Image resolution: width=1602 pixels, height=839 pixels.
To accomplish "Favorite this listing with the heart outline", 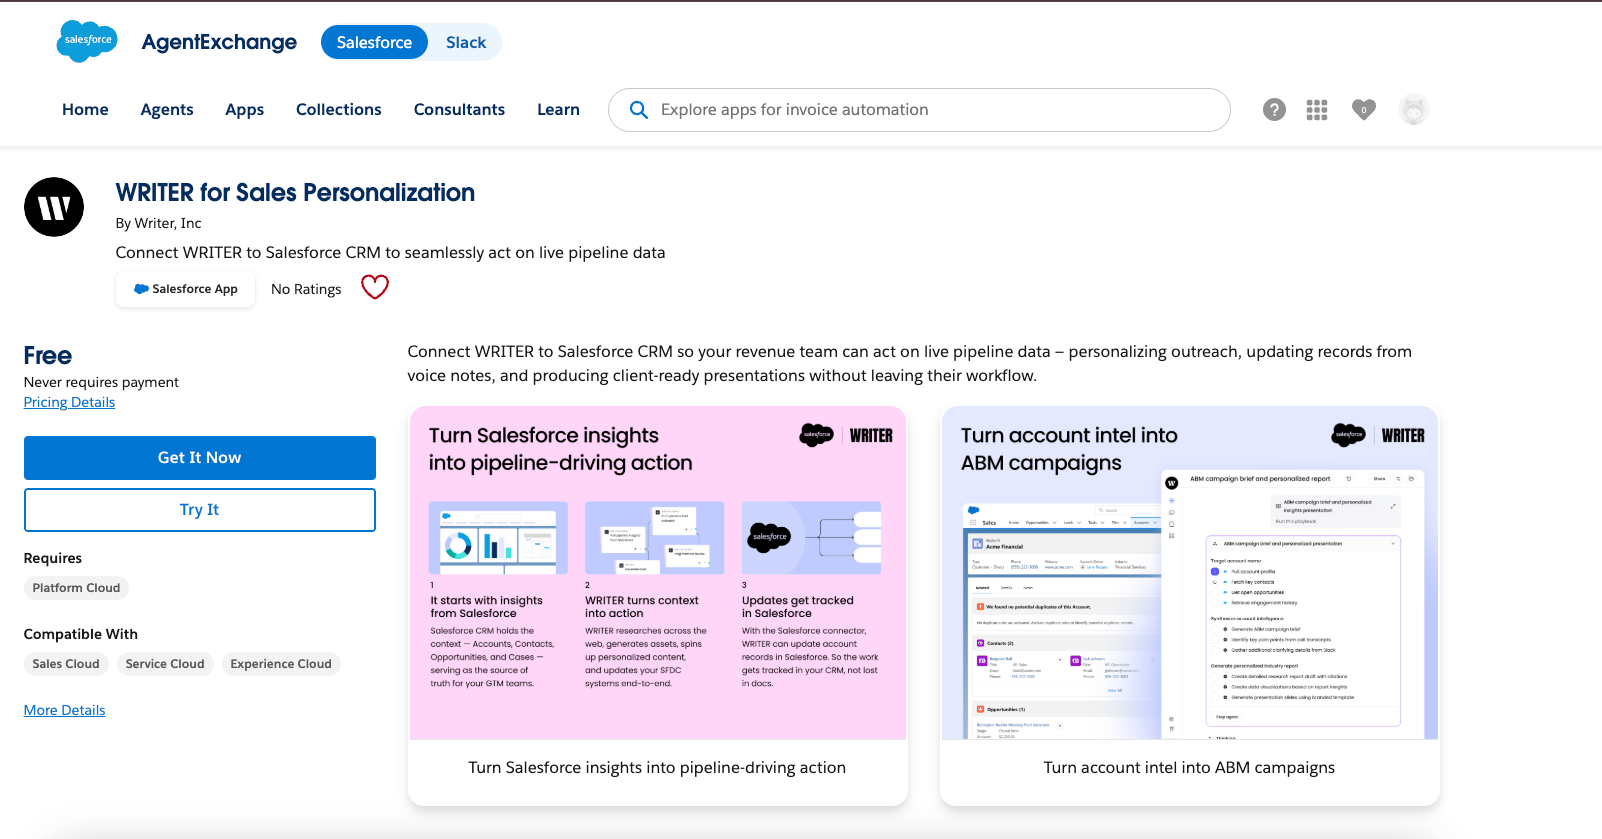I will (x=375, y=287).
